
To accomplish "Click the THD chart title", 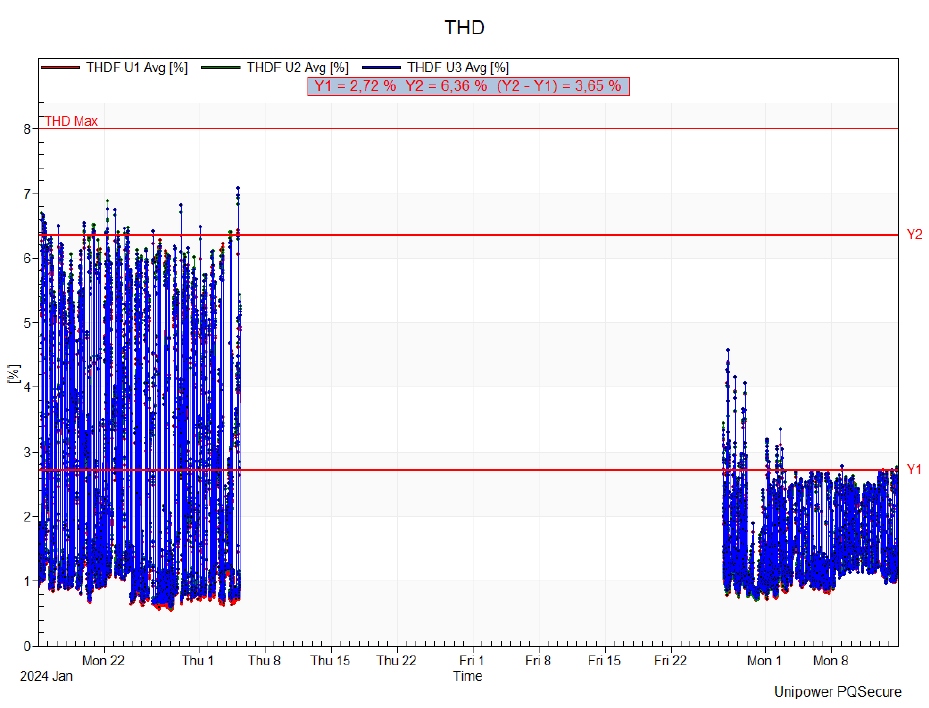I will tap(464, 27).
